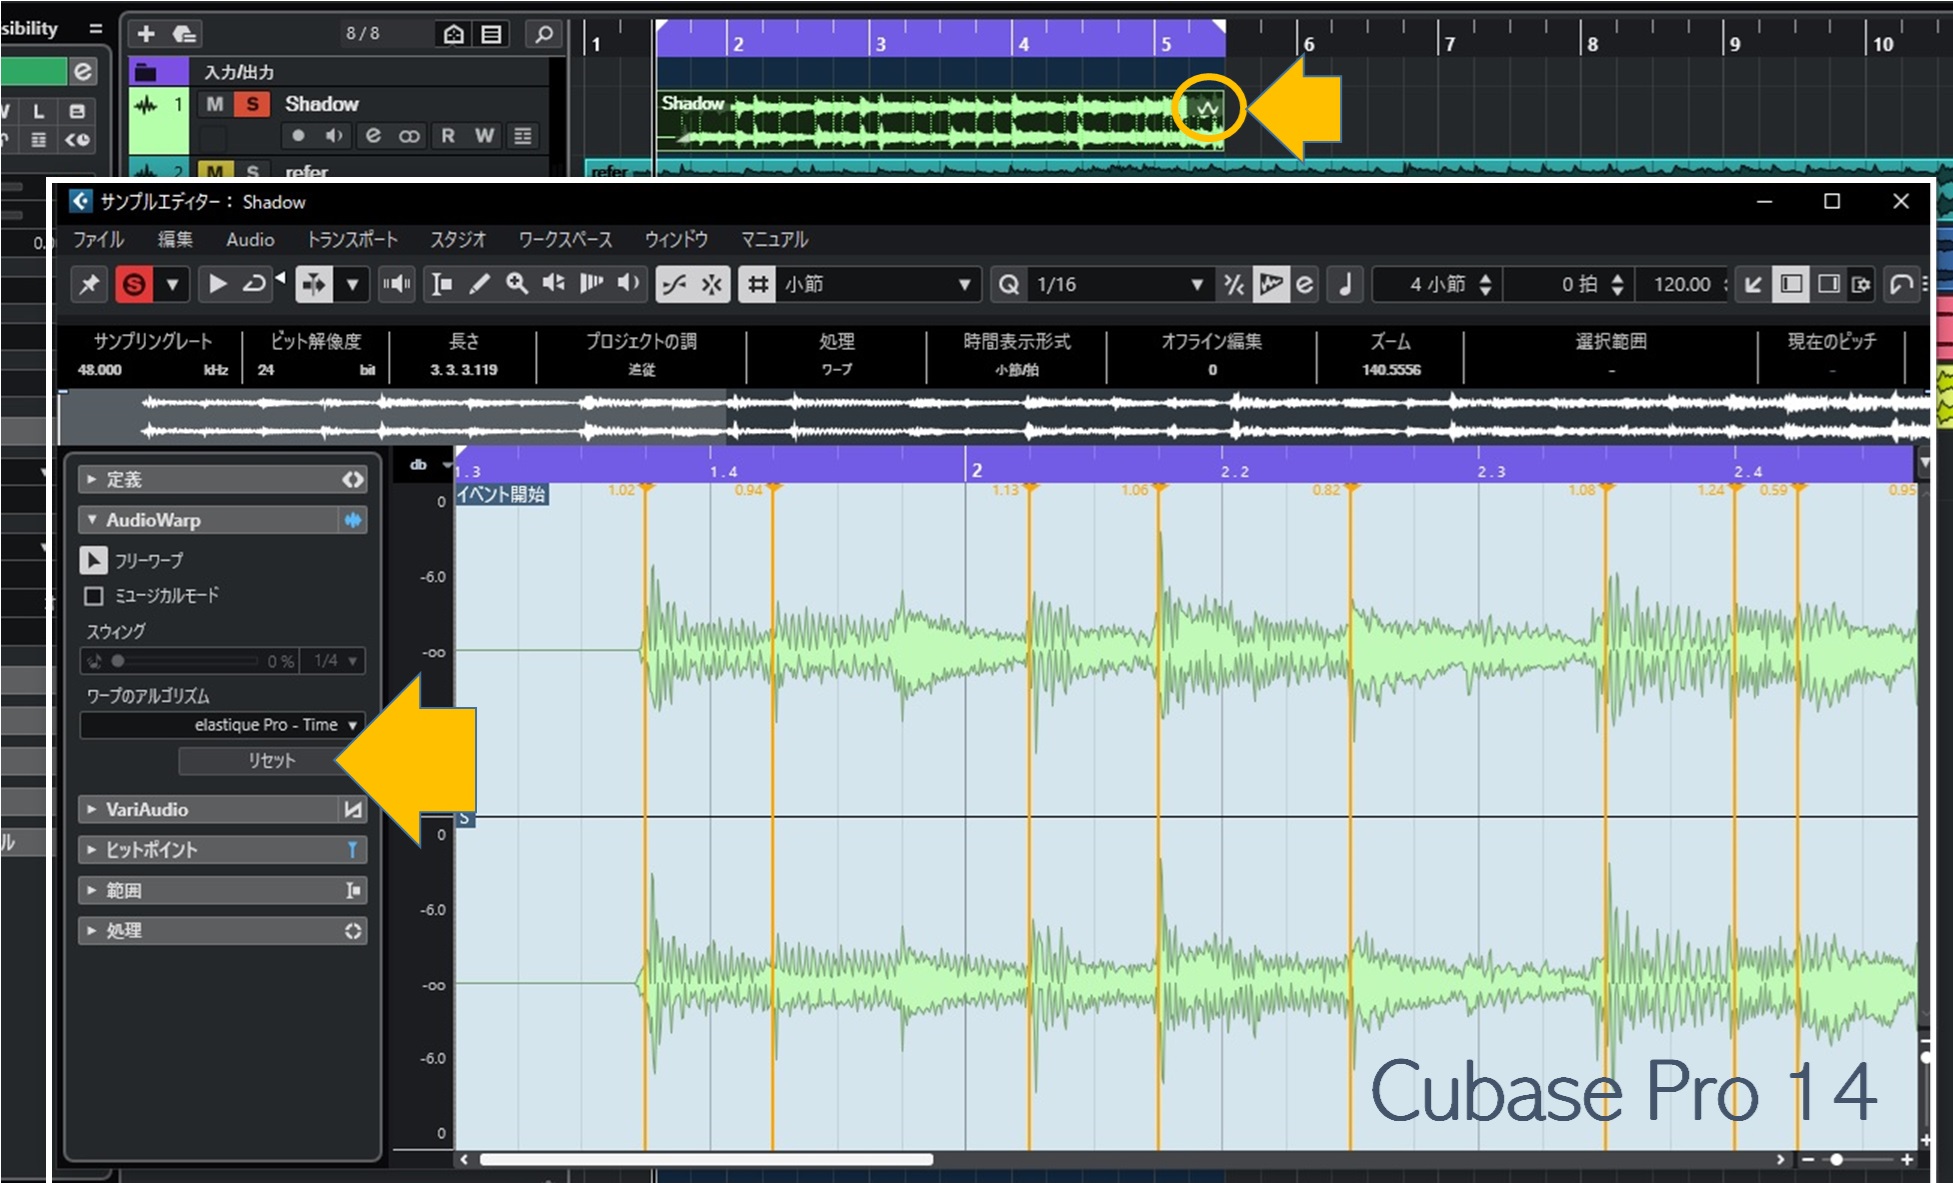1953x1183 pixels.
Task: Adjust horizontal zoom slider at bottom right
Action: coord(1836,1160)
